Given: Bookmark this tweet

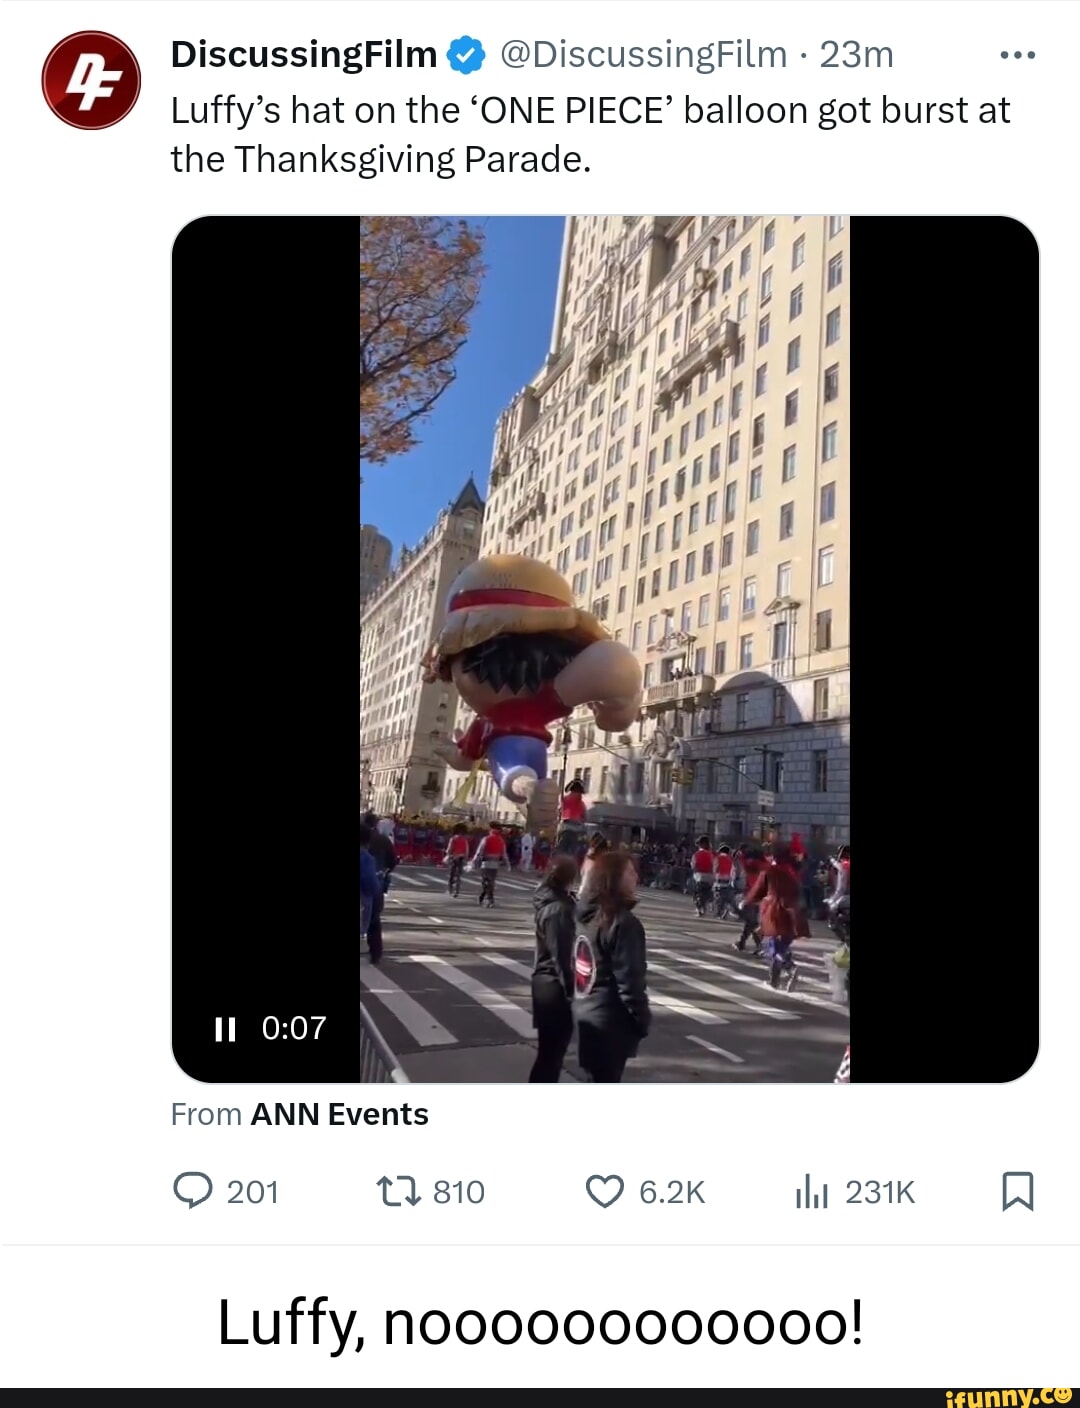Looking at the screenshot, I should pyautogui.click(x=1018, y=1191).
